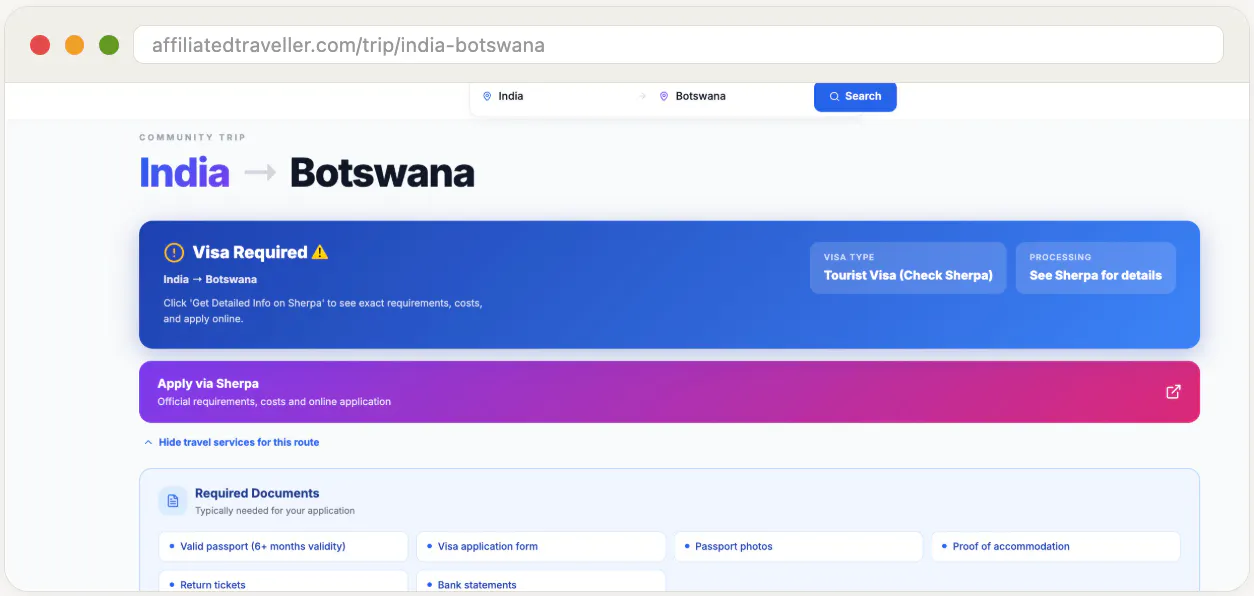
Task: Click the arrow between origin and destination fields
Action: (642, 97)
